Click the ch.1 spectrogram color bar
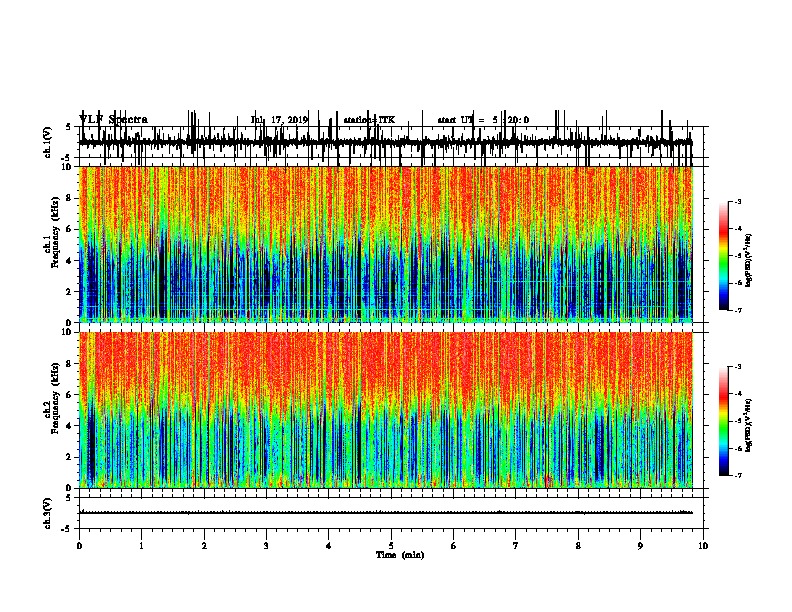 click(723, 255)
